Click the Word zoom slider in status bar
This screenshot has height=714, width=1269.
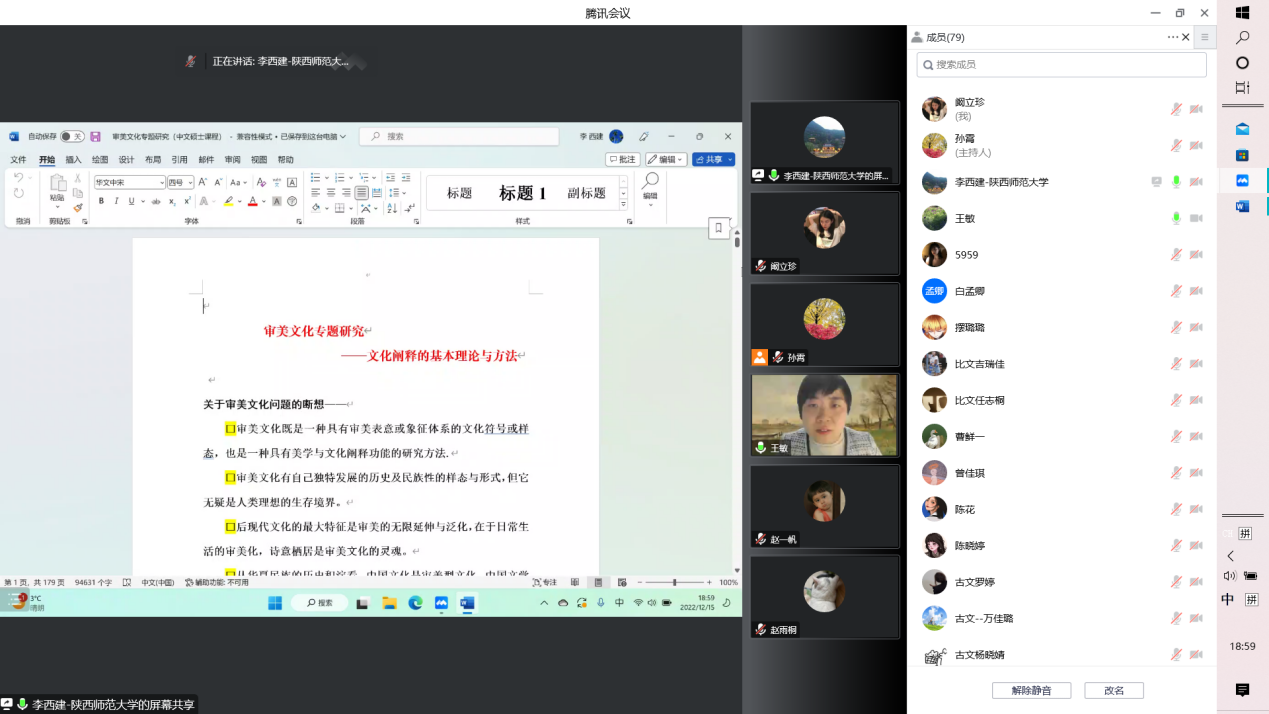coord(675,582)
